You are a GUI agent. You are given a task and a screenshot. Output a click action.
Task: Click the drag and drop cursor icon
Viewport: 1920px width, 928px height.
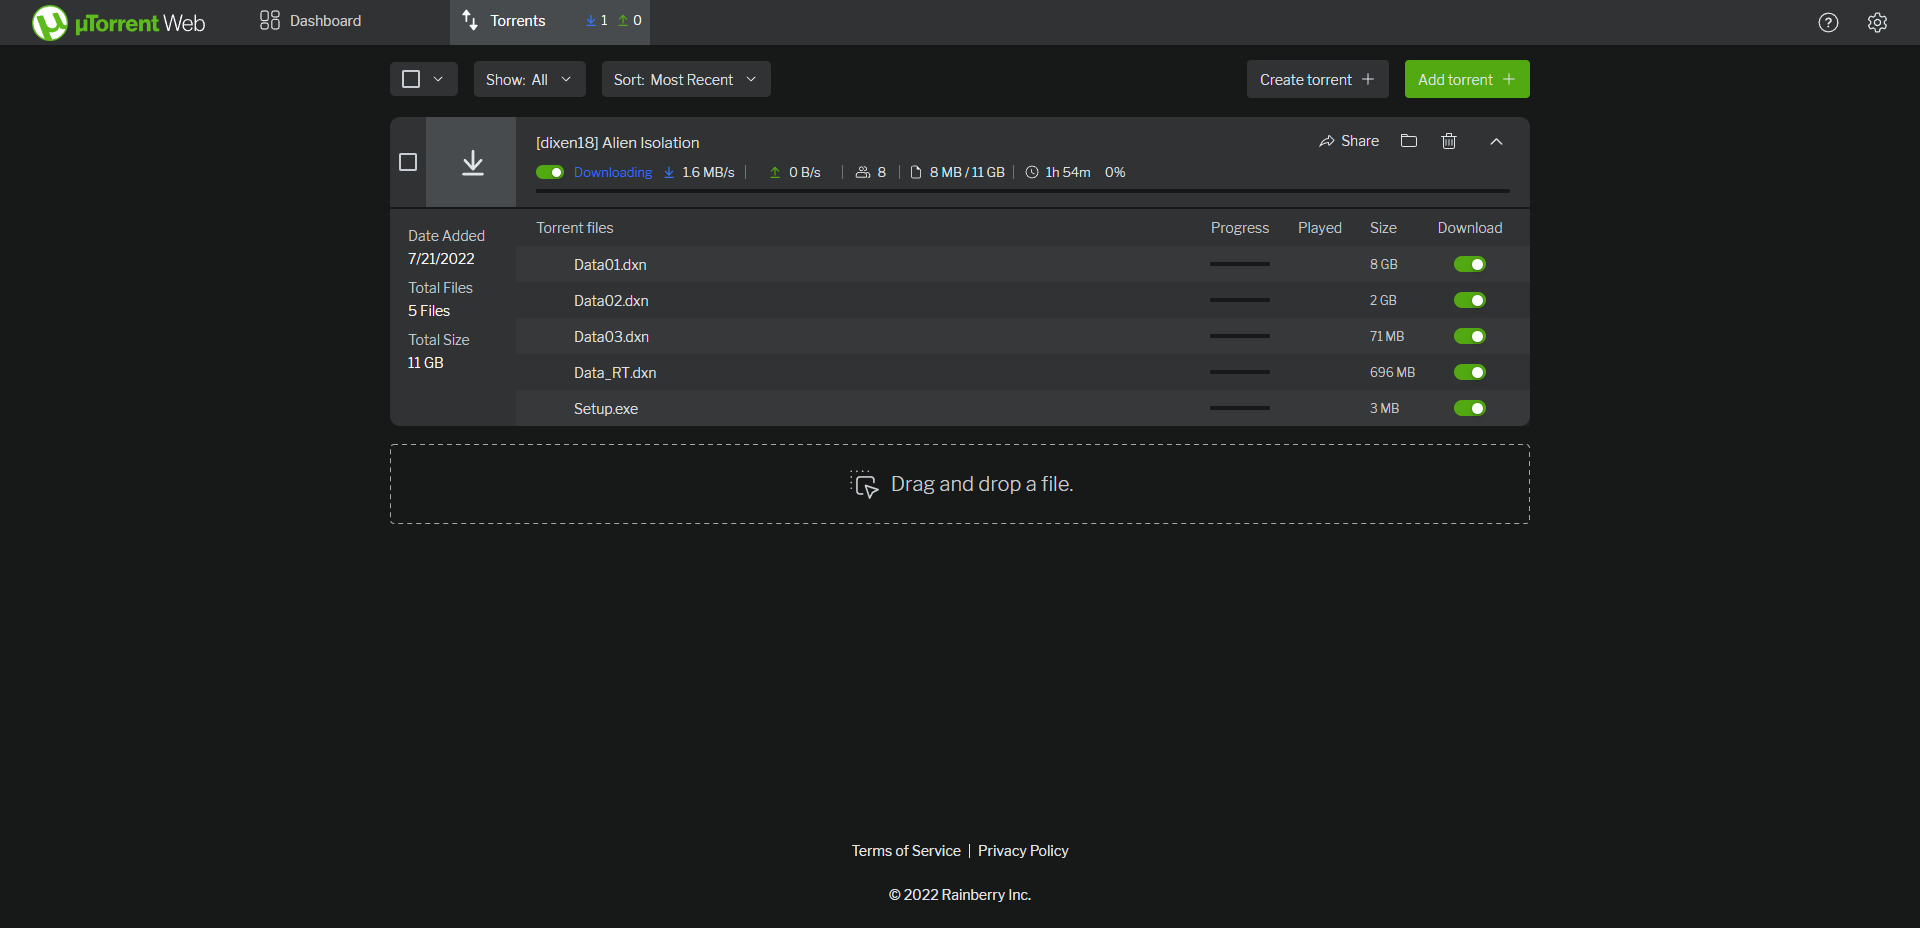[x=864, y=484]
